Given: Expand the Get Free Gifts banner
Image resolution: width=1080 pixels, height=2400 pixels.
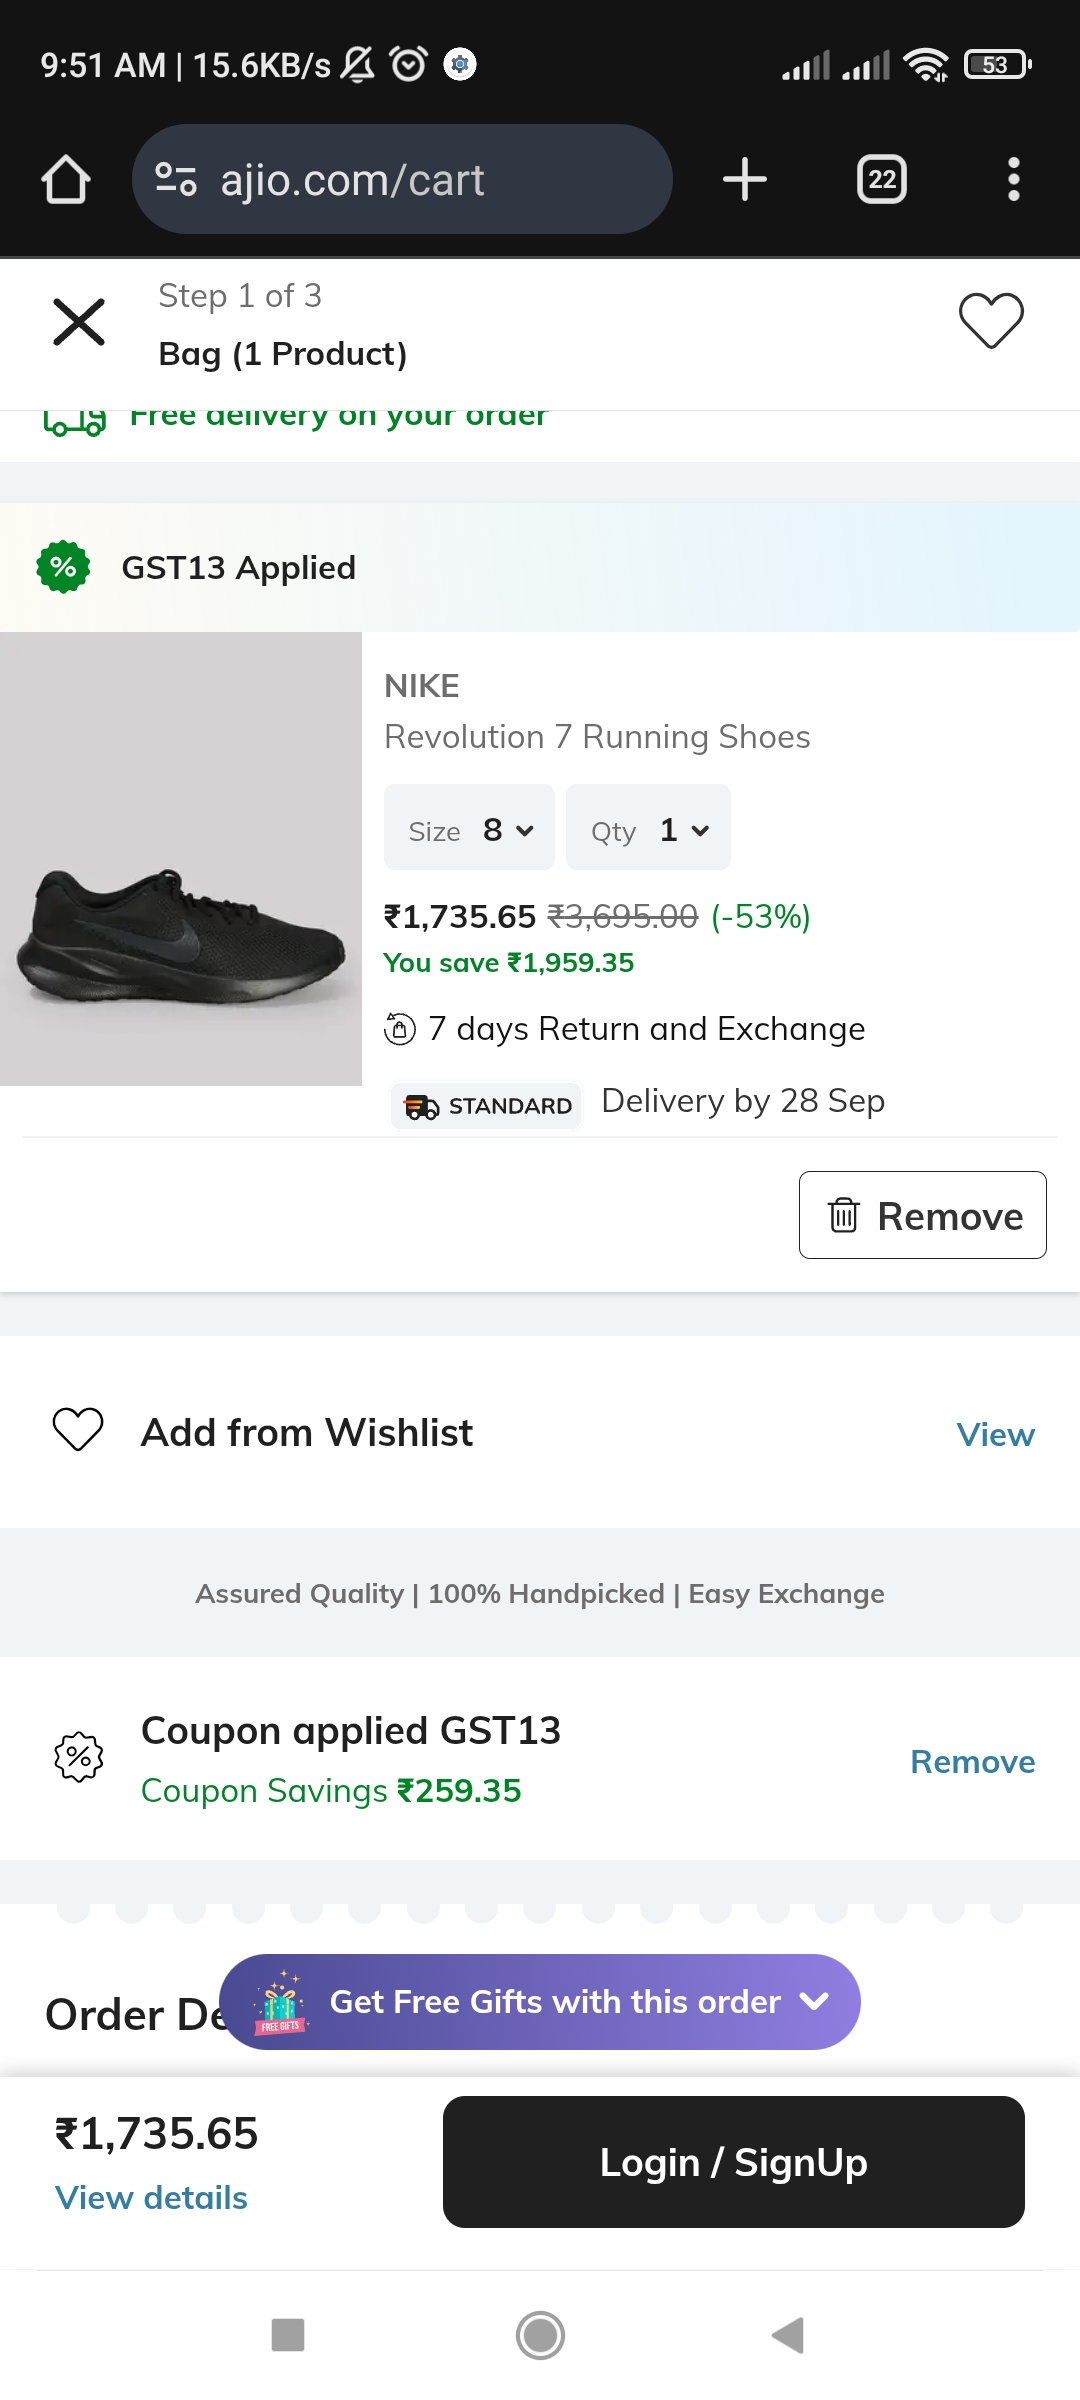Looking at the screenshot, I should point(540,2002).
